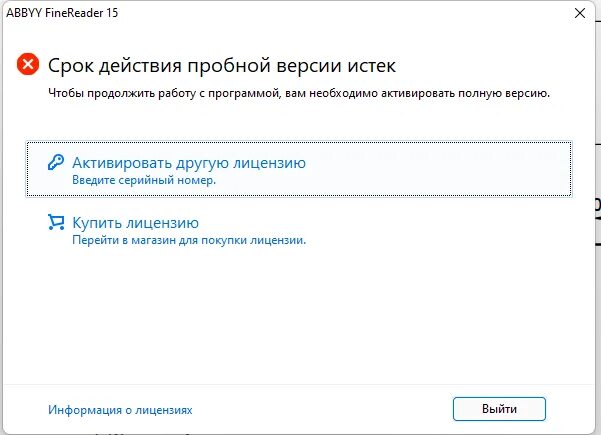The width and height of the screenshot is (601, 435).
Task: Open the Информация о лицензиях link
Action: [x=120, y=410]
